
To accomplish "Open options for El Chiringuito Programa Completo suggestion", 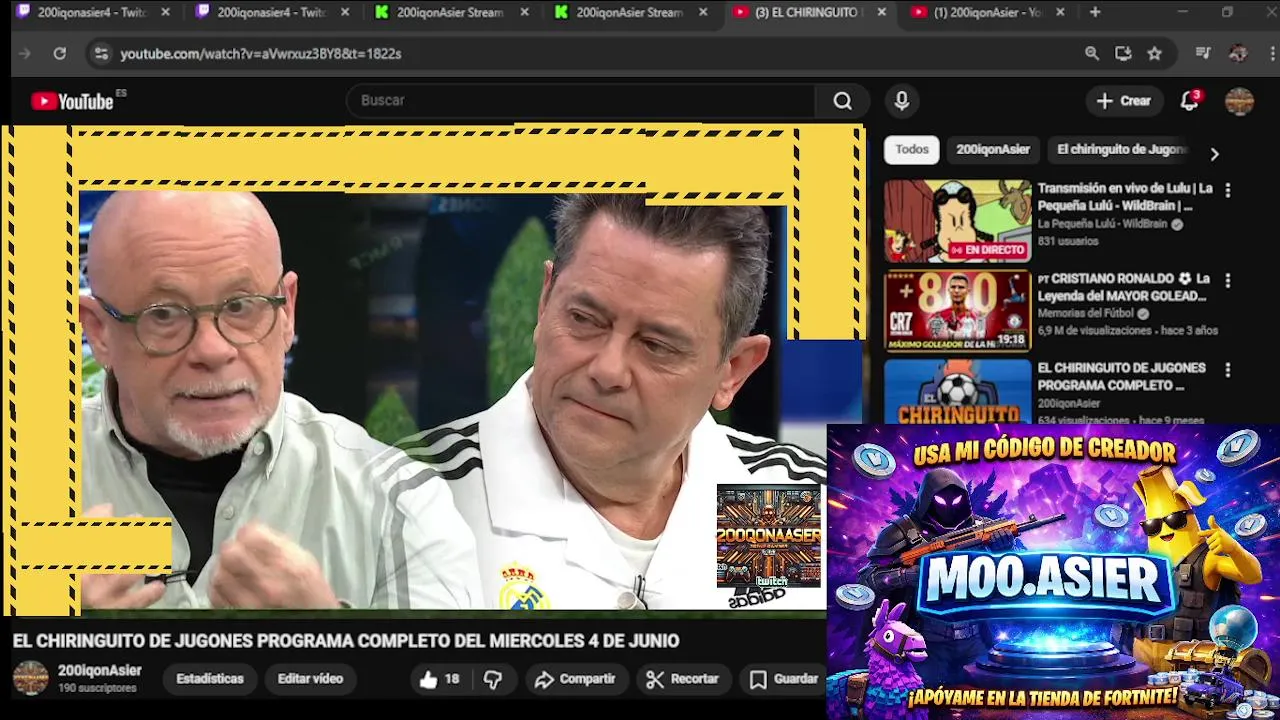I will (1228, 370).
